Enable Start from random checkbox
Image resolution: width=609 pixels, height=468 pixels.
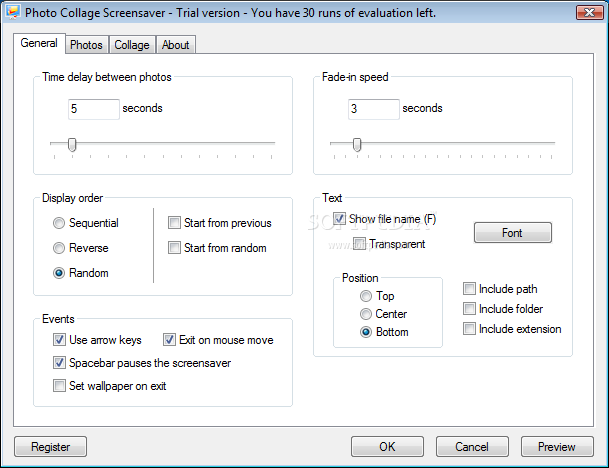174,247
